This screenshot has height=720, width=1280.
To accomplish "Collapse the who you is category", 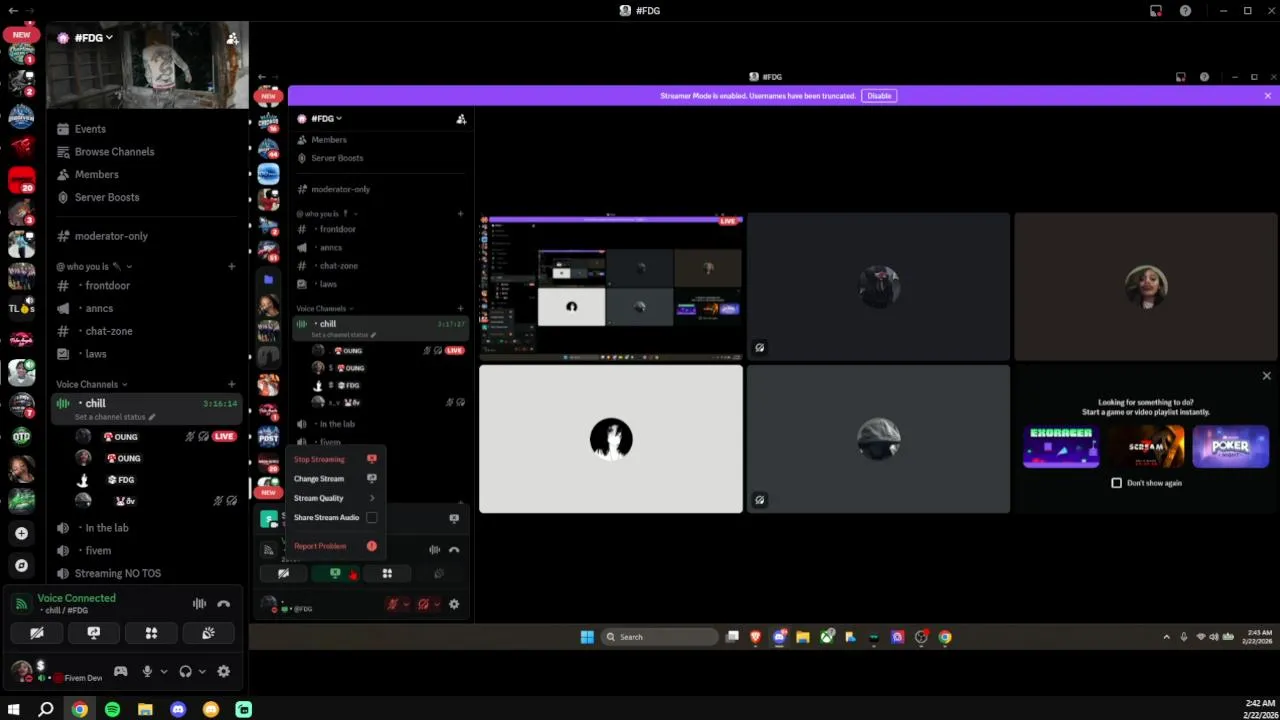I will point(94,266).
